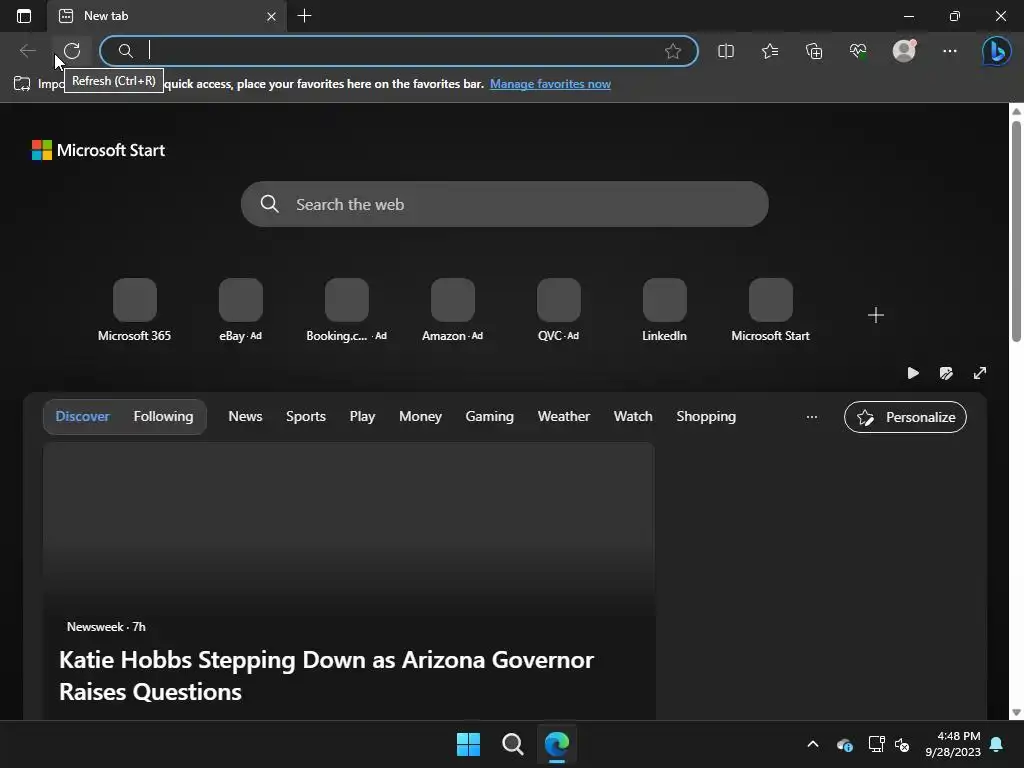
Task: Click the Microsoft Start logo
Action: [98, 150]
